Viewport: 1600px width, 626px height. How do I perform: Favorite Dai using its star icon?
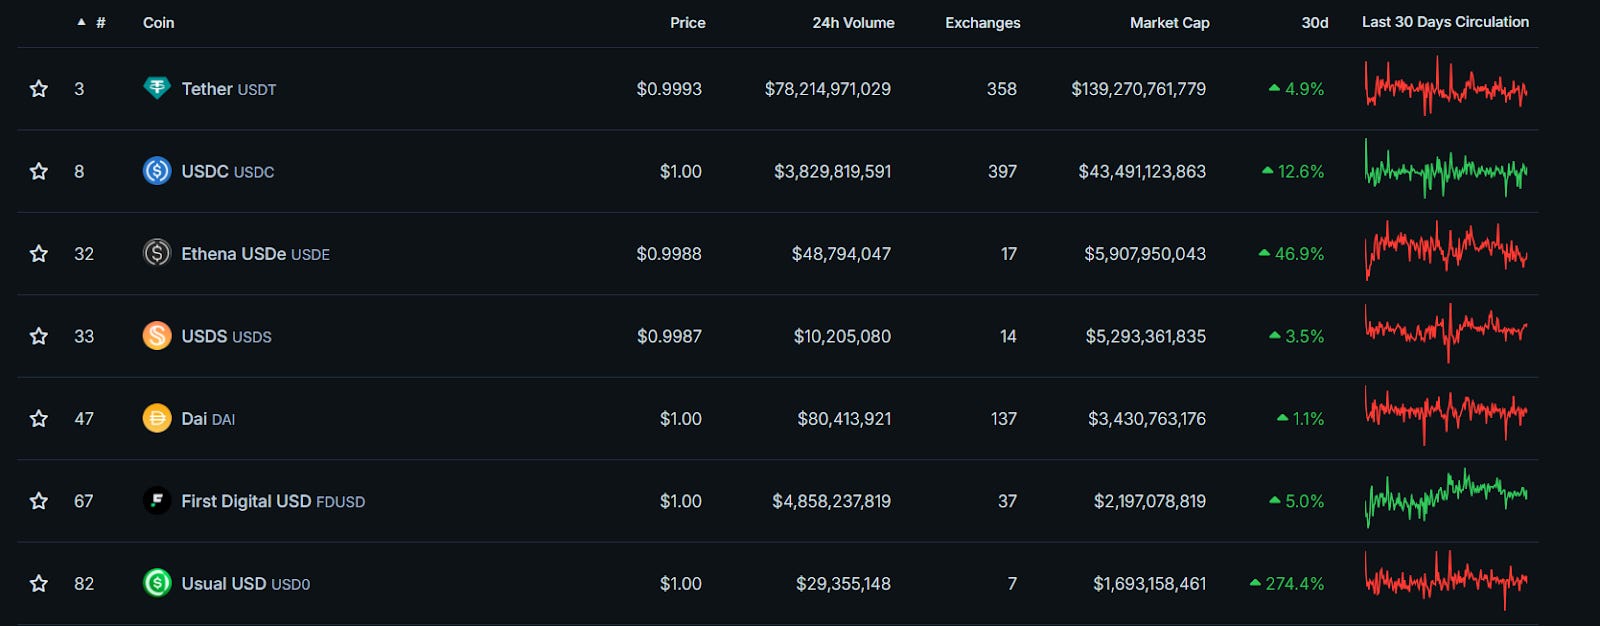pos(38,419)
